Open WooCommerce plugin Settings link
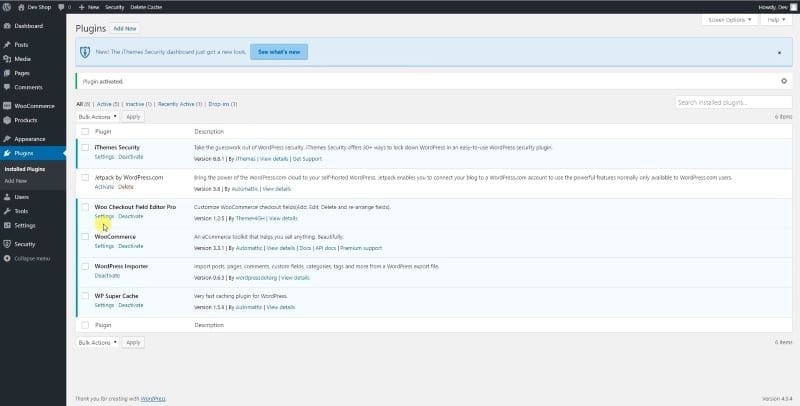800x406 pixels. coord(104,246)
